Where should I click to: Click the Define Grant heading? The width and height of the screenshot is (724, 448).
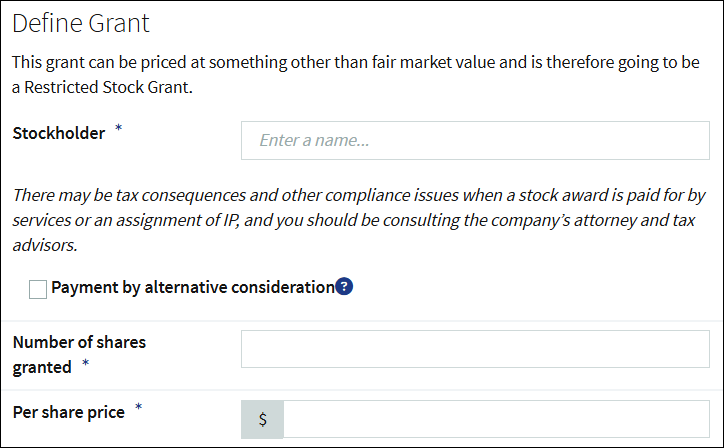pos(81,23)
